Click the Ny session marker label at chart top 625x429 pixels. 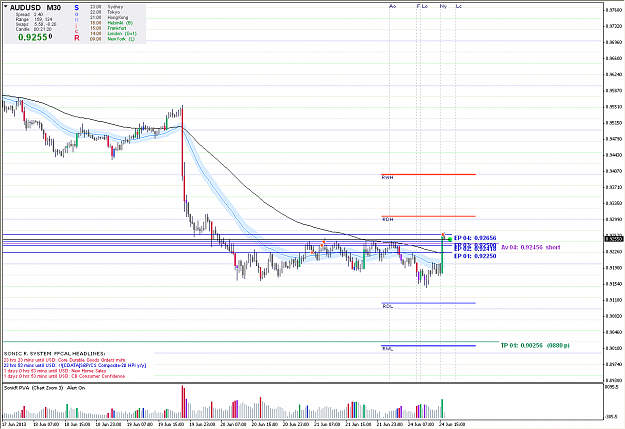pyautogui.click(x=443, y=6)
